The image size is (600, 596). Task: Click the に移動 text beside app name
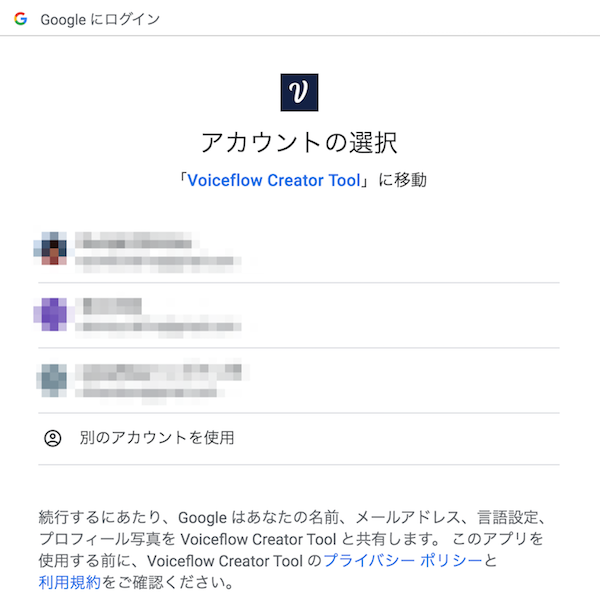pyautogui.click(x=403, y=180)
